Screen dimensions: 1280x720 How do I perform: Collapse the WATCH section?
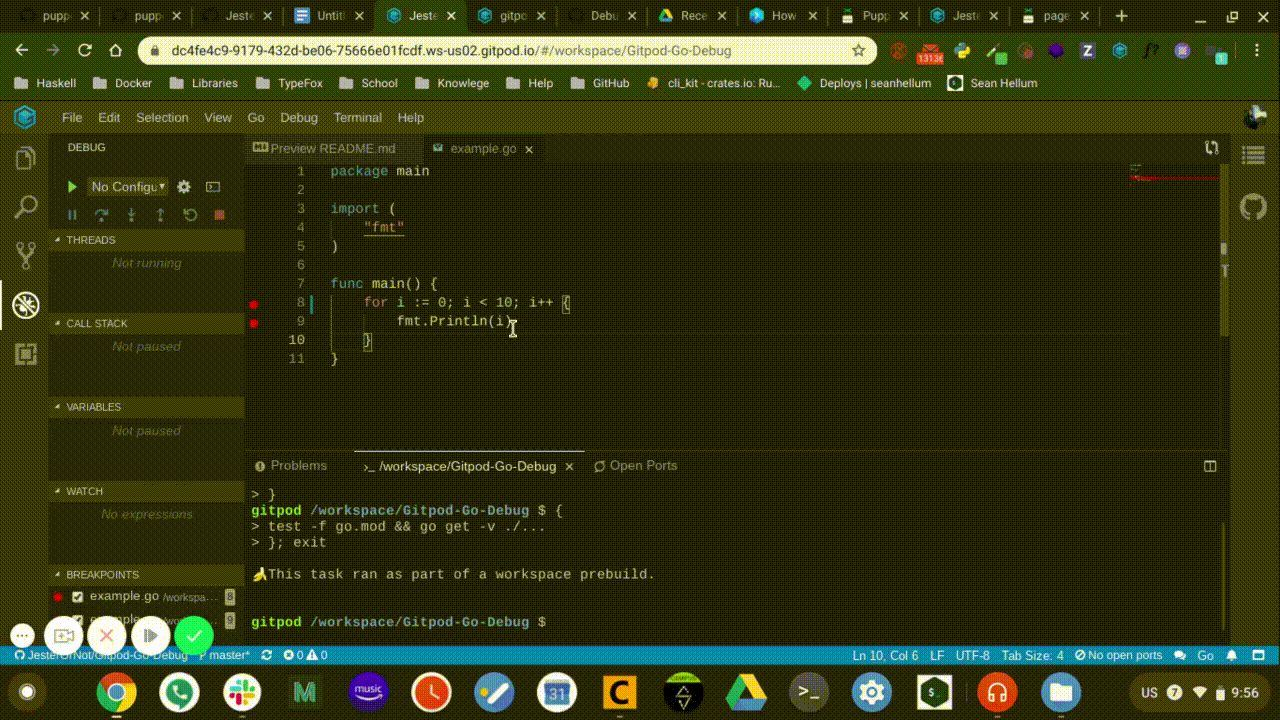click(x=86, y=491)
